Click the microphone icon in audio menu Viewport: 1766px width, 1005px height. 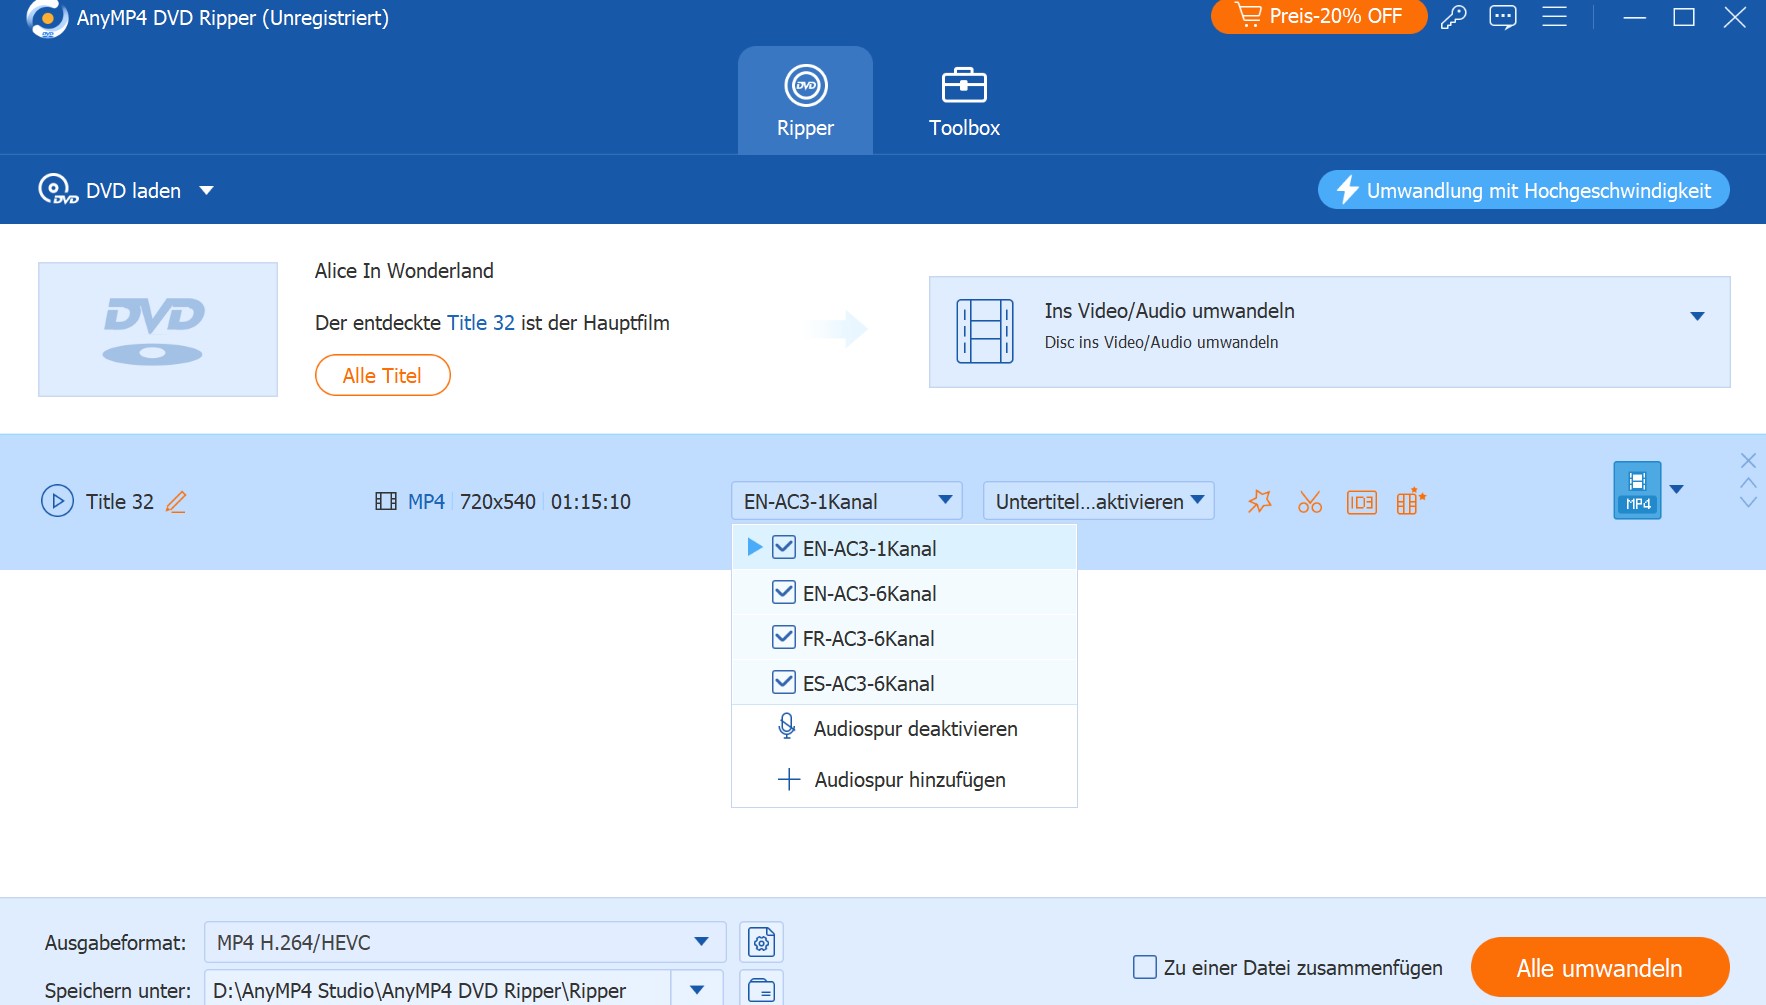[x=787, y=726]
